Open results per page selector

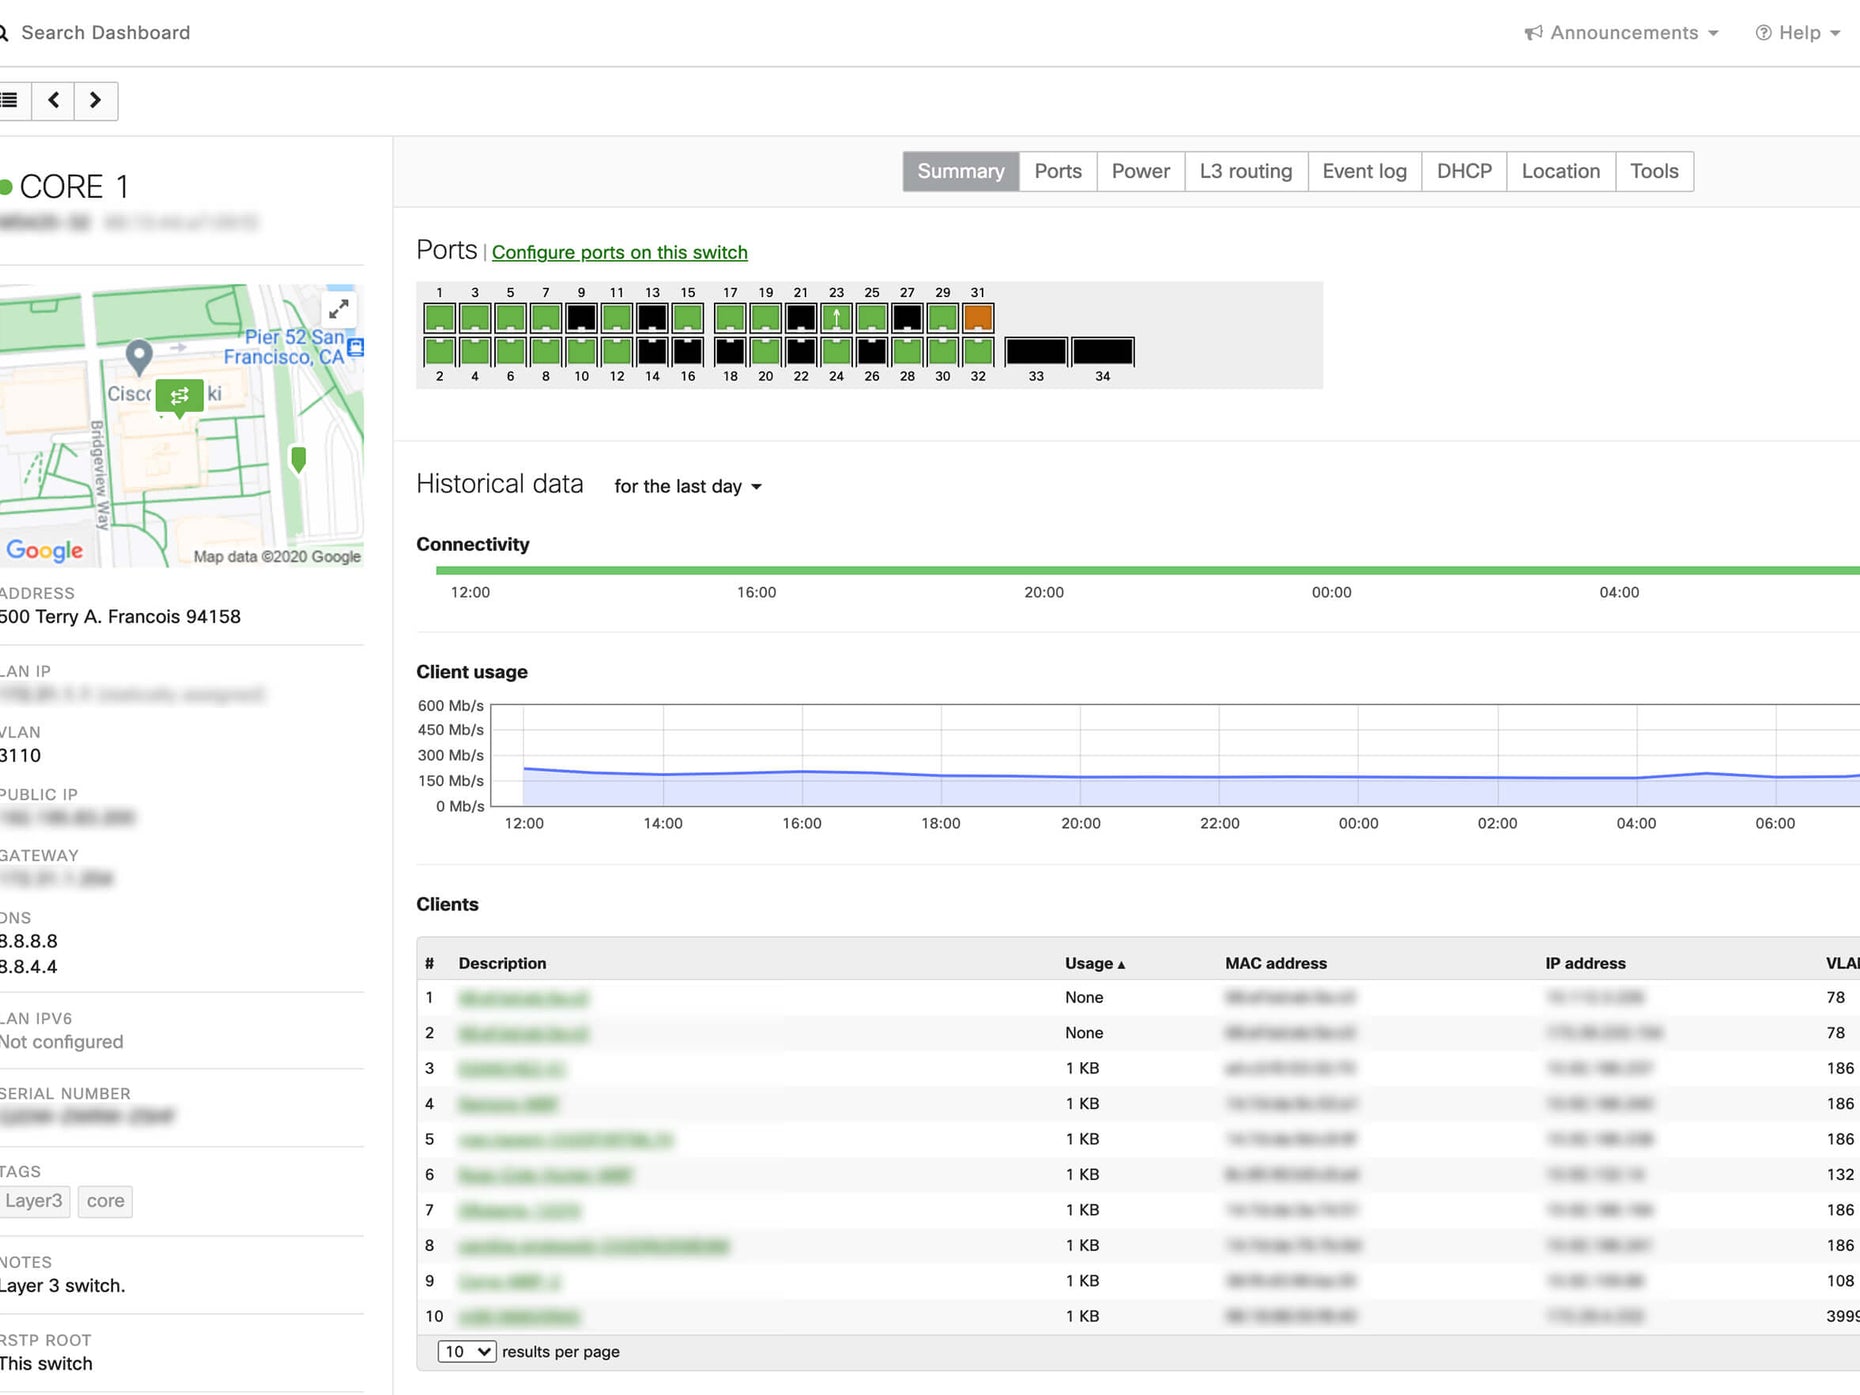[467, 1351]
